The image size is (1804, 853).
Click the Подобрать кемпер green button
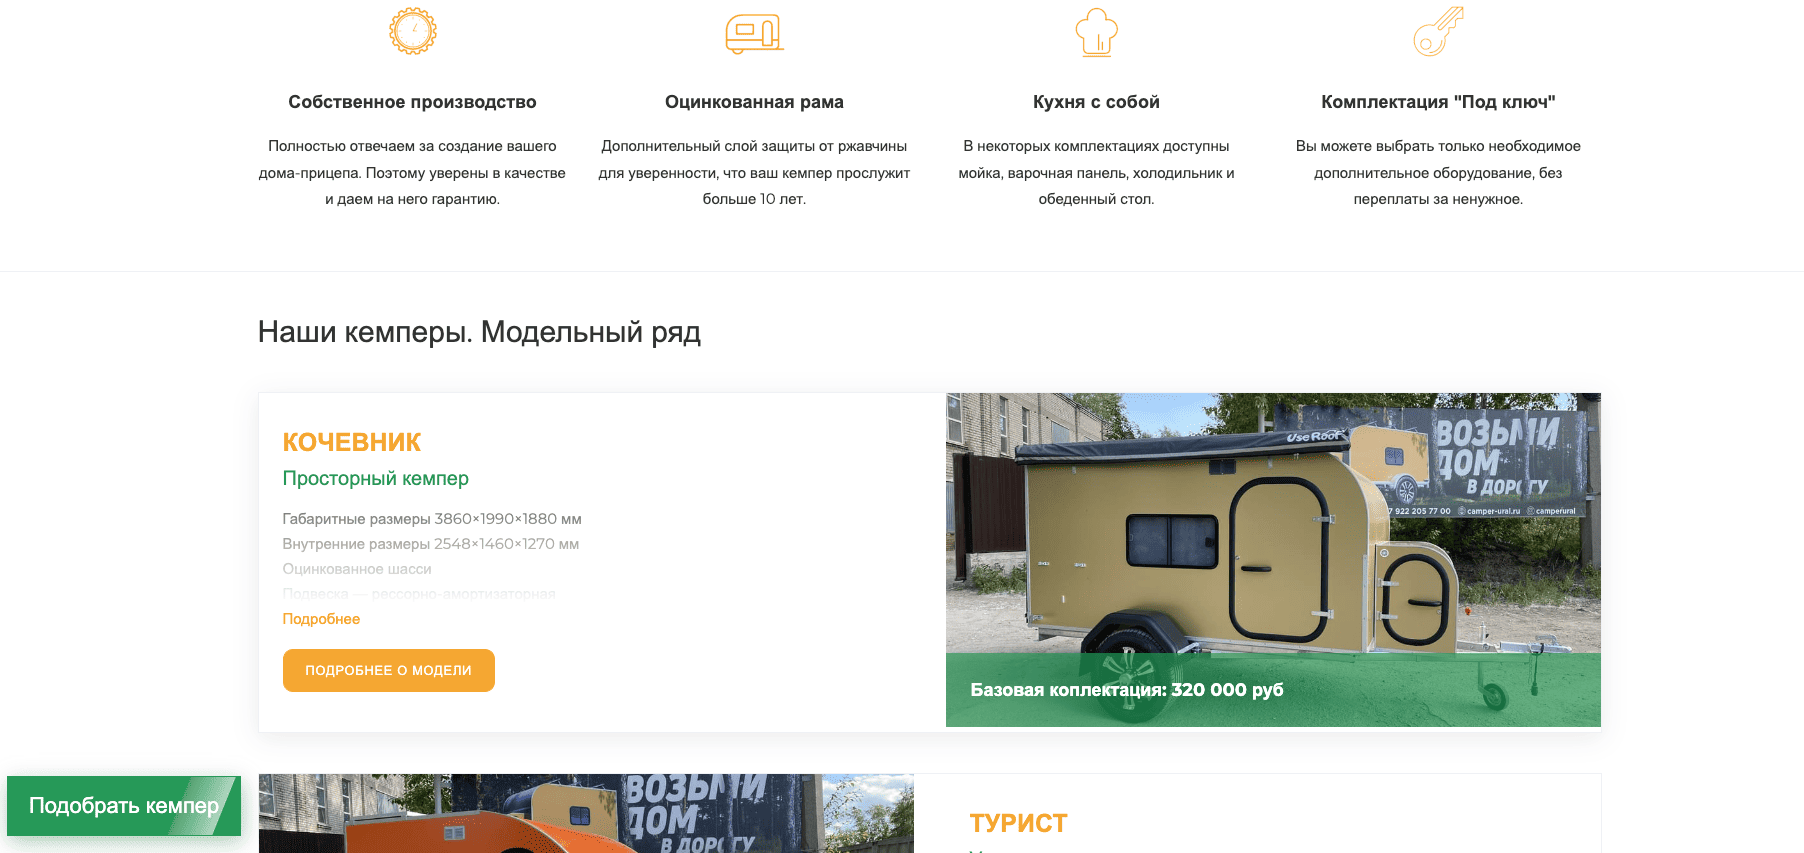pos(124,806)
